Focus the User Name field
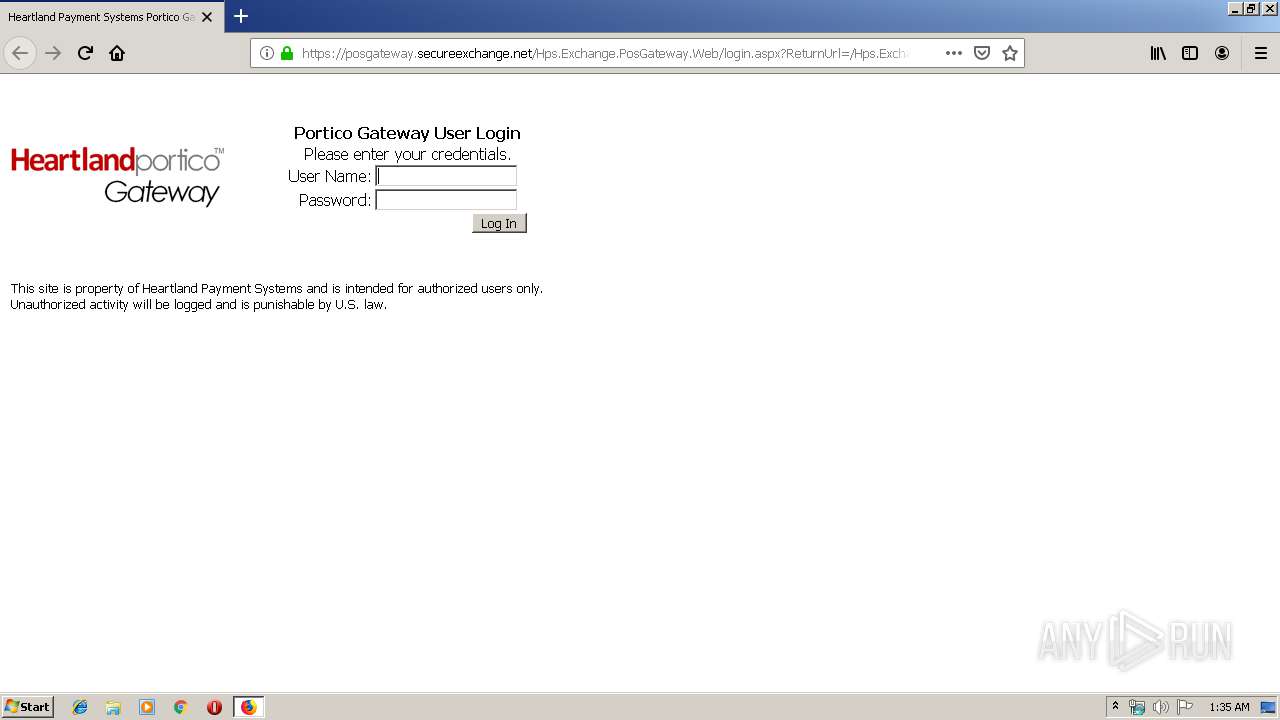Image resolution: width=1280 pixels, height=720 pixels. (x=446, y=176)
